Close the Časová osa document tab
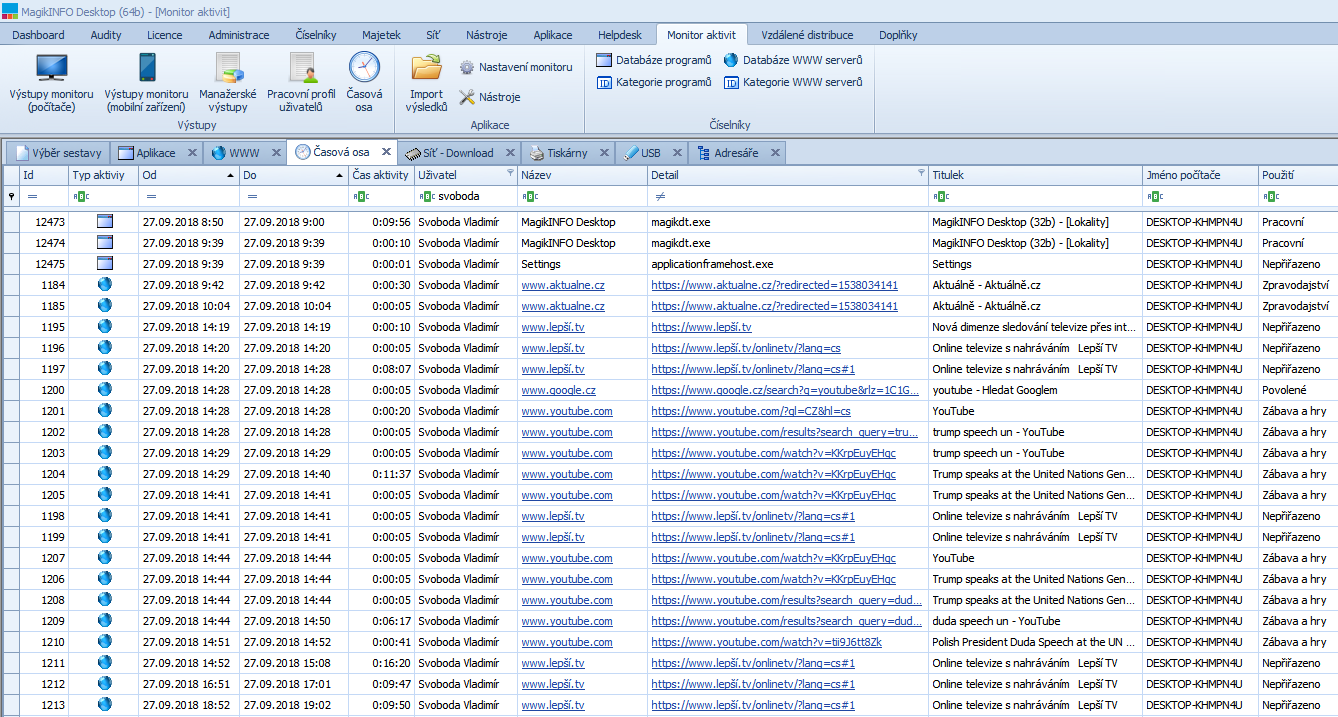 point(386,152)
